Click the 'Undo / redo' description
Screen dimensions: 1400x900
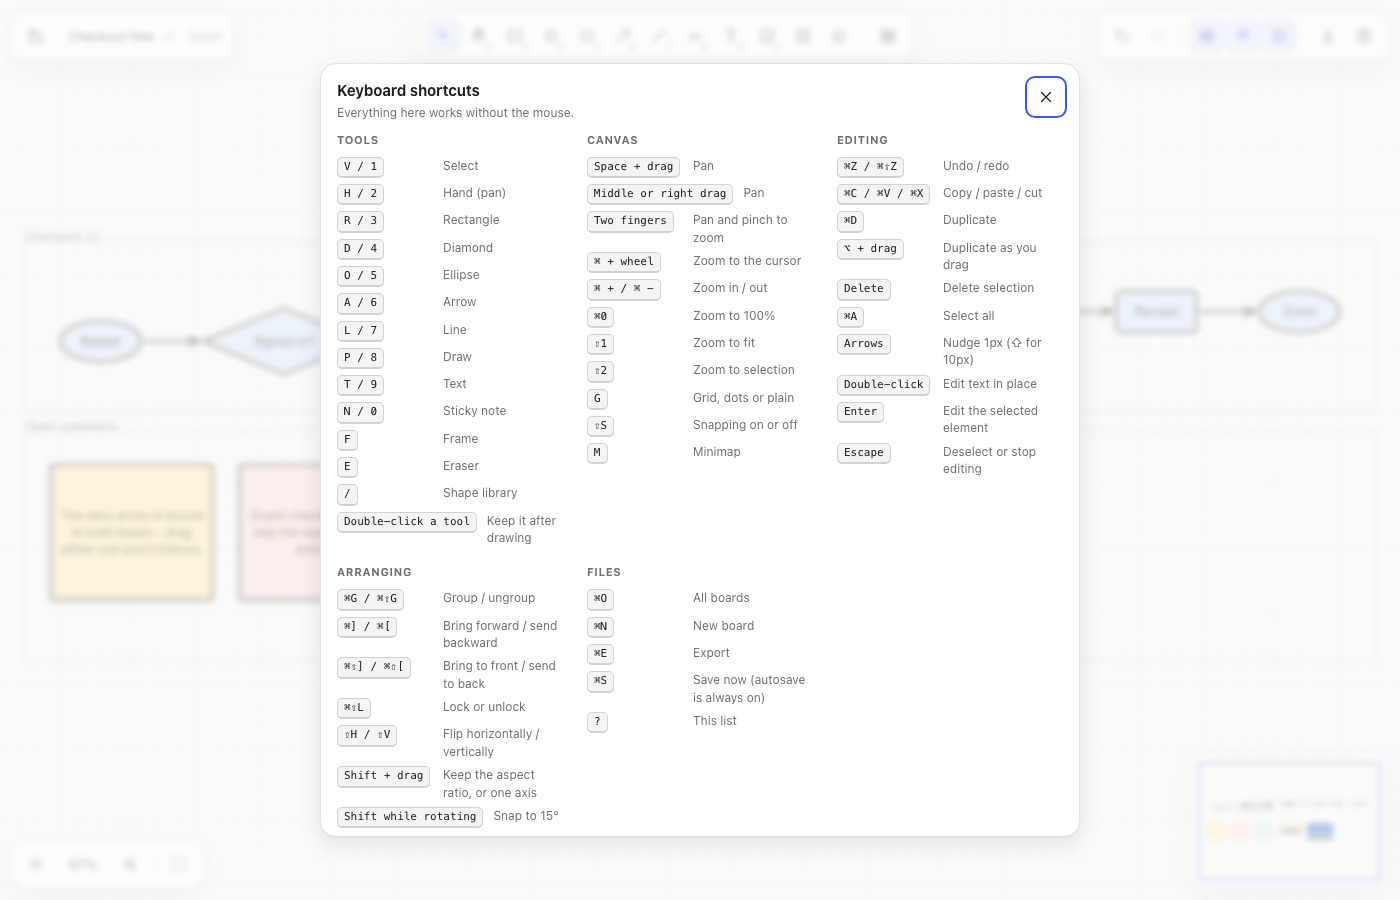[x=976, y=166]
